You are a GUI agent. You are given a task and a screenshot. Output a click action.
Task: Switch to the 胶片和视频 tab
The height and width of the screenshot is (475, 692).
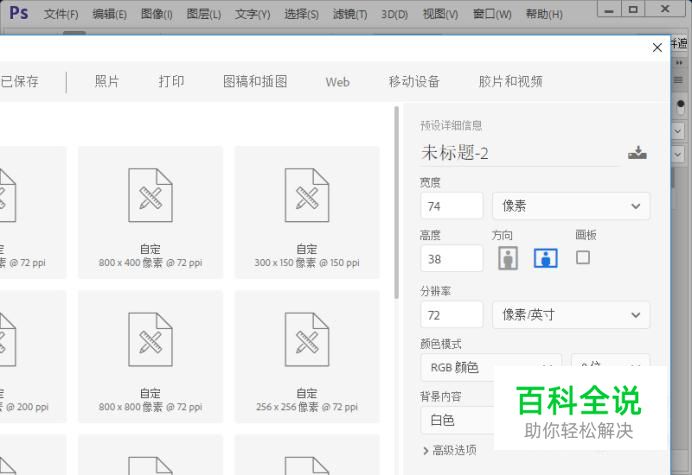point(511,82)
